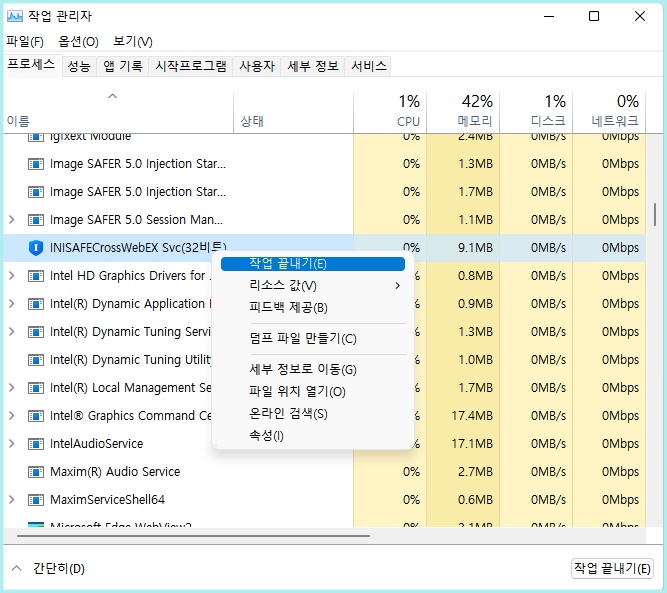Viewport: 667px width, 593px height.
Task: Click the horizontal scrollbar thumb
Action: pos(193,536)
